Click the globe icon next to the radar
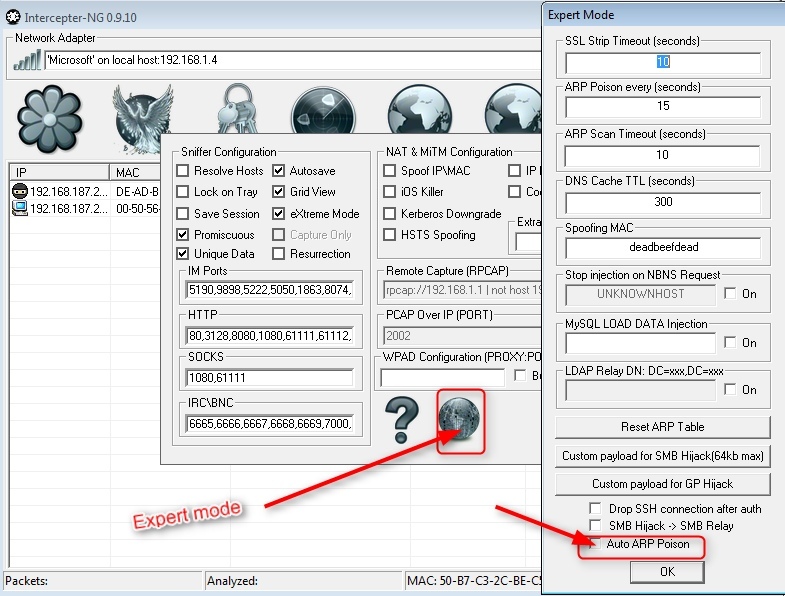 coord(419,110)
